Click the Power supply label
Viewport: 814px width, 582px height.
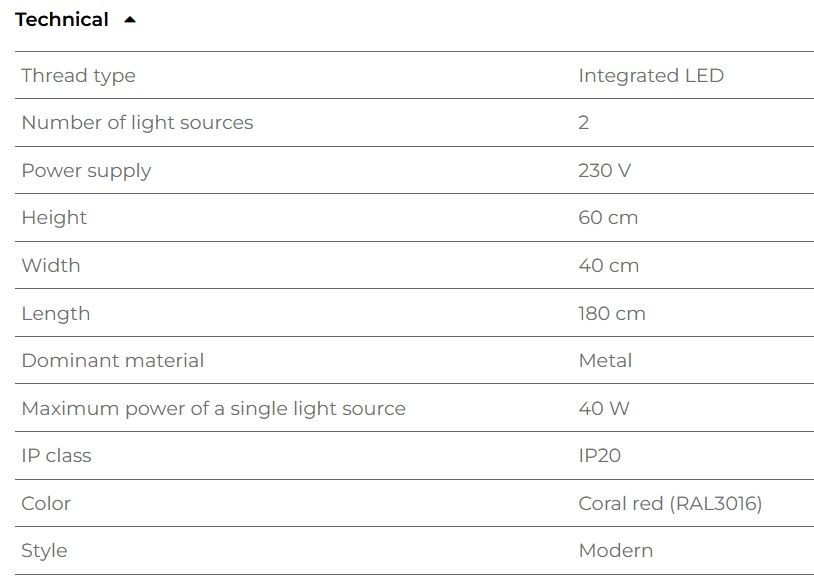[x=86, y=171]
